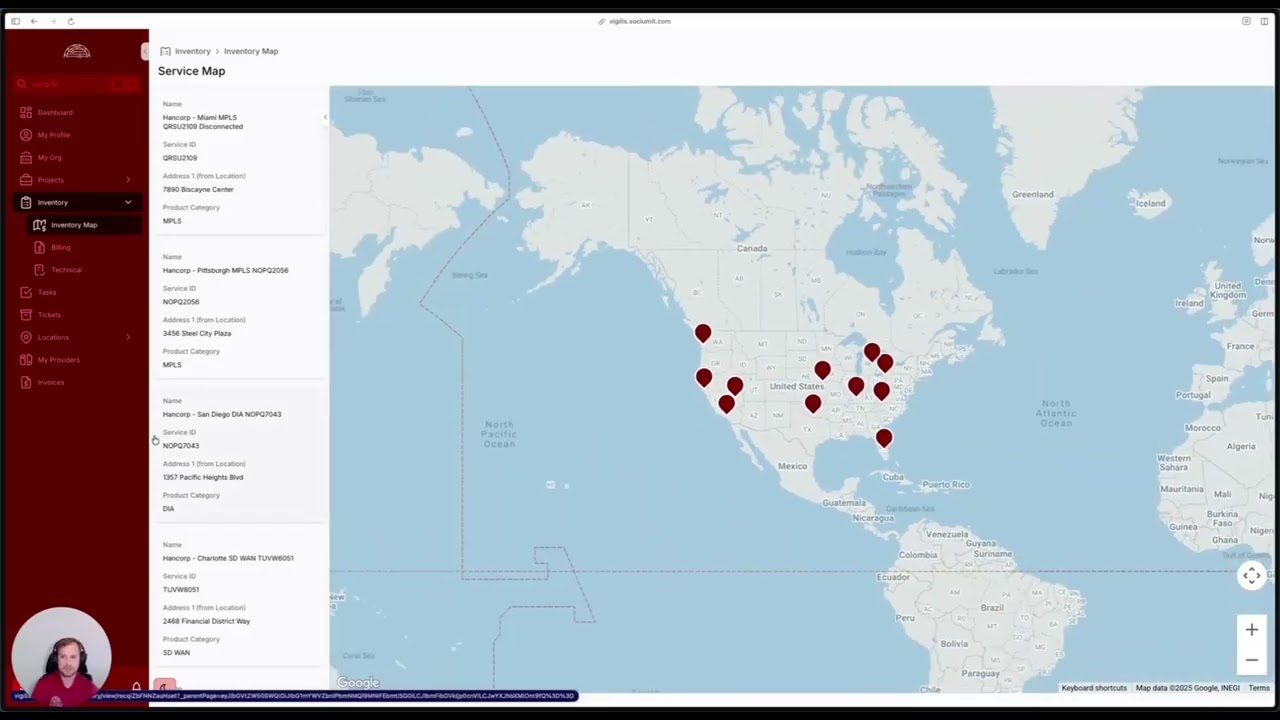Click the My Providers icon
The image size is (1280, 720).
(x=26, y=360)
